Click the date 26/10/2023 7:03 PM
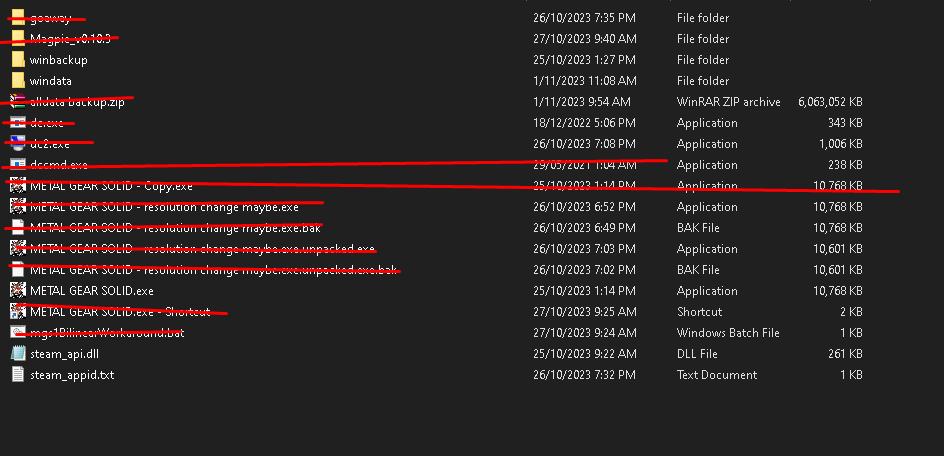944x456 pixels. [x=584, y=249]
